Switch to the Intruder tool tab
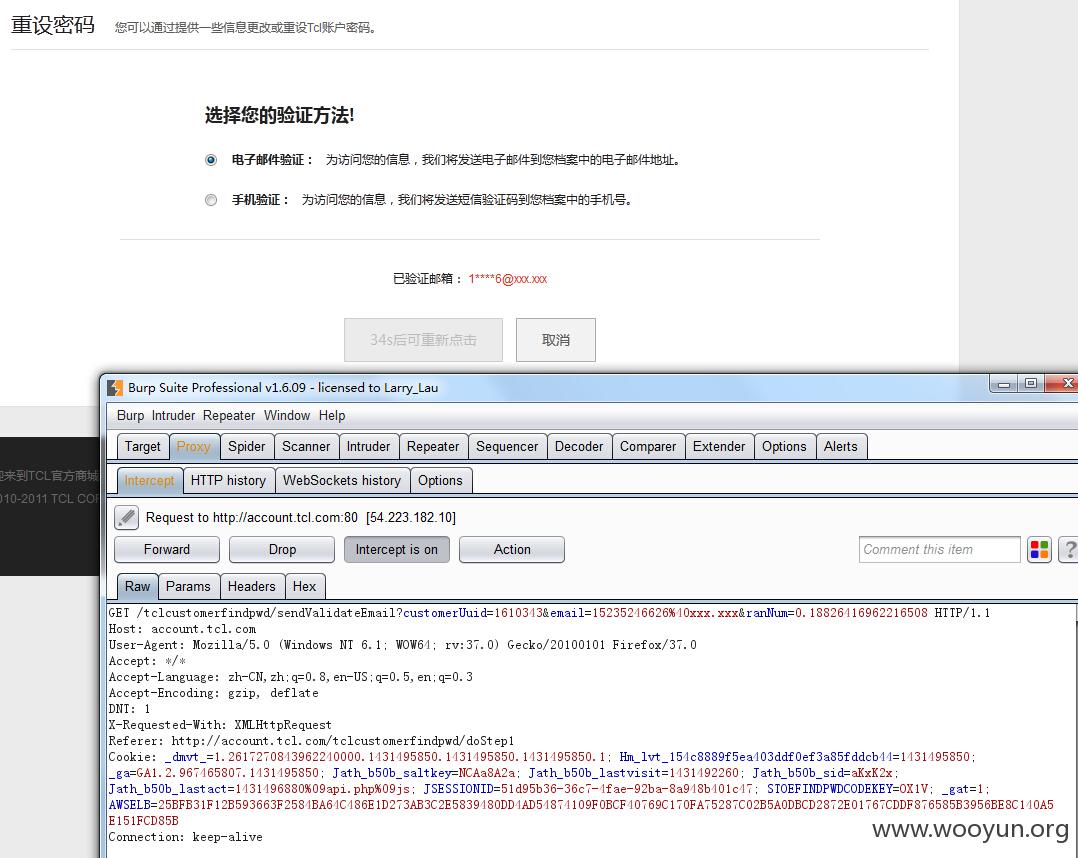Viewport: 1078px width, 858px height. click(x=368, y=446)
